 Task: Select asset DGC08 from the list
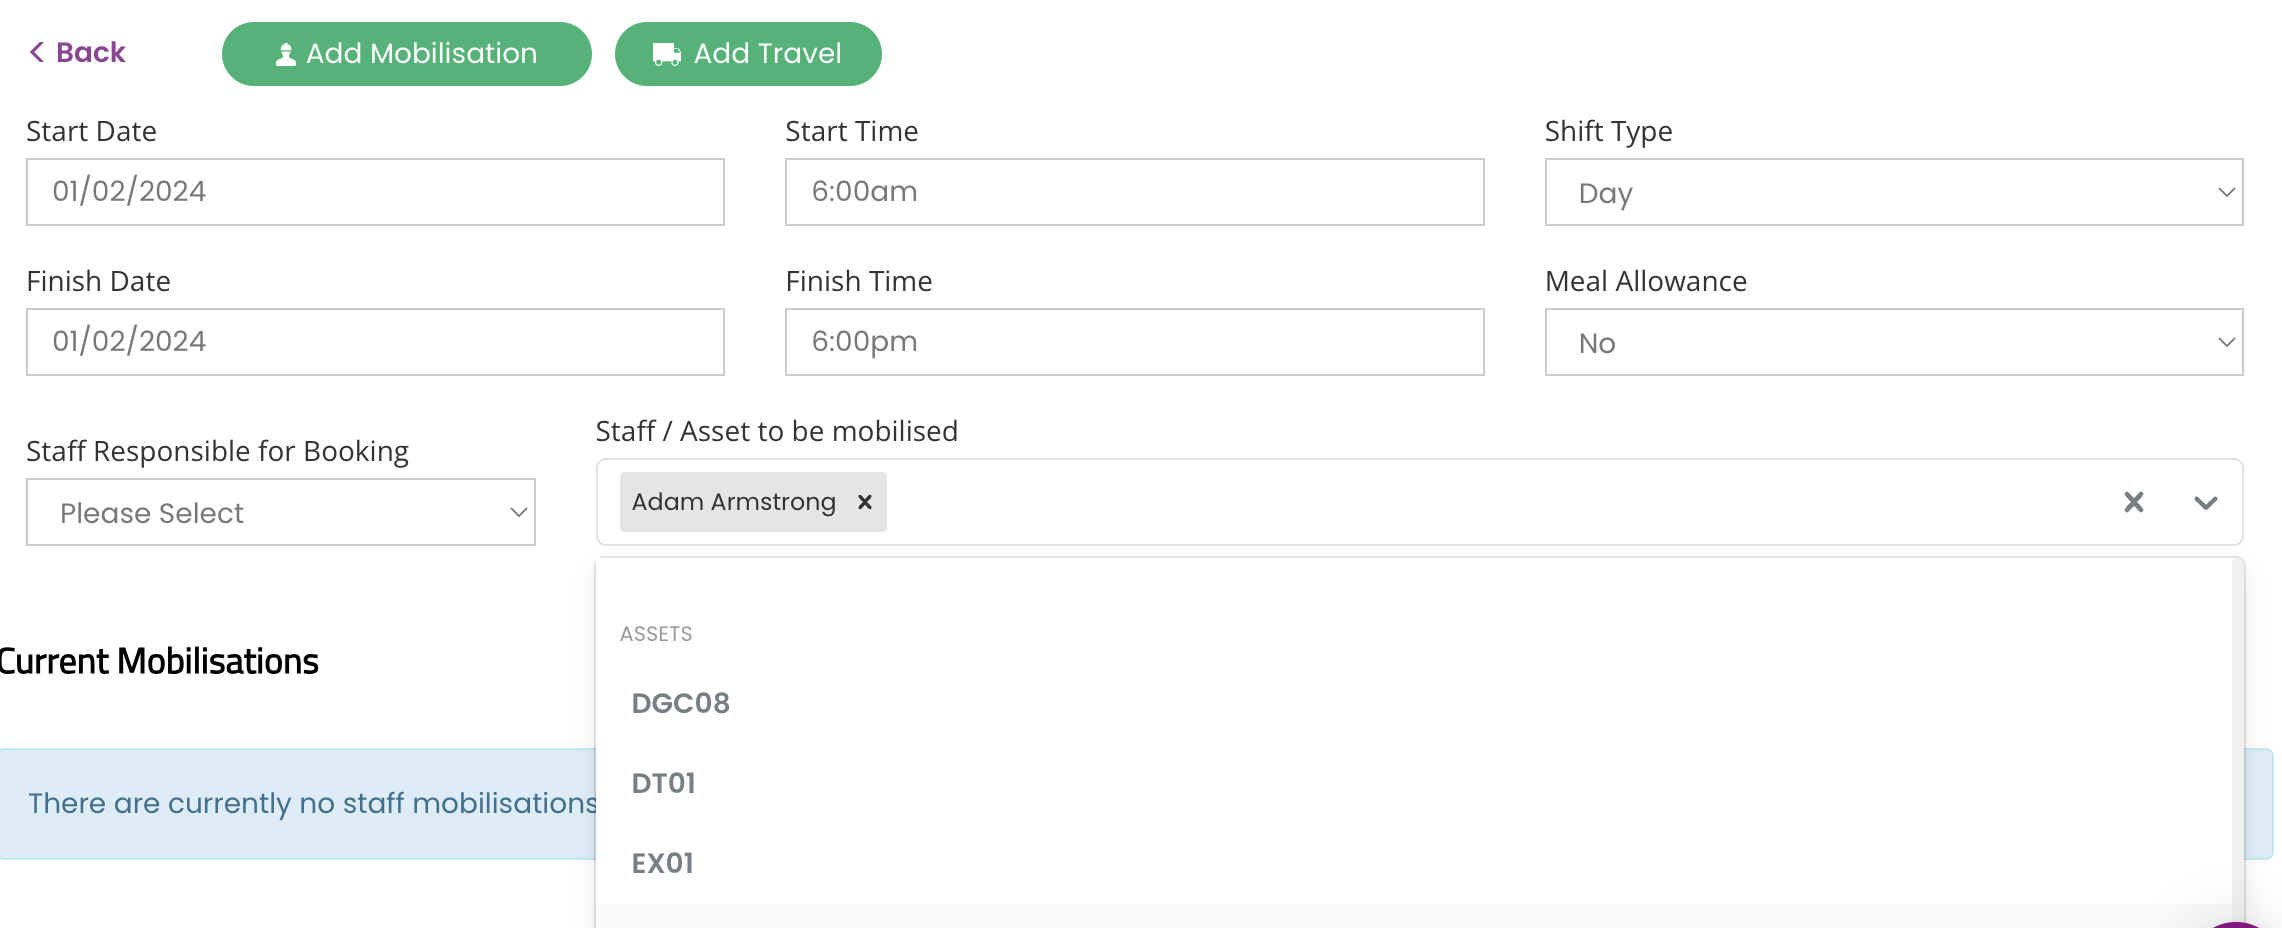(1414, 703)
